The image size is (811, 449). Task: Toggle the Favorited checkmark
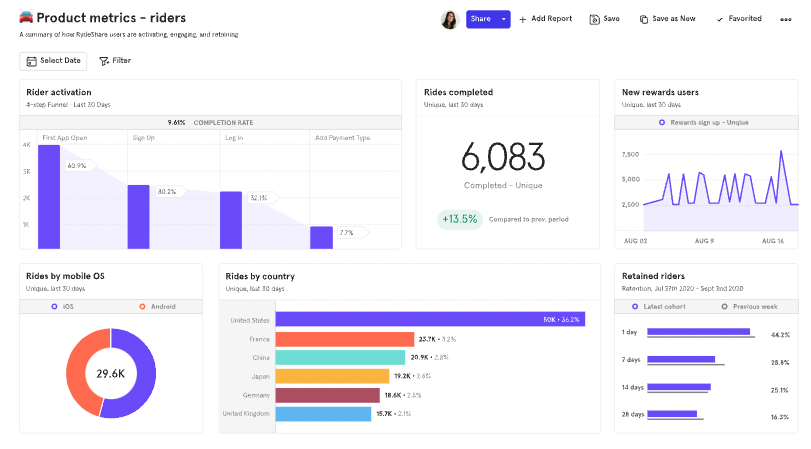click(720, 19)
